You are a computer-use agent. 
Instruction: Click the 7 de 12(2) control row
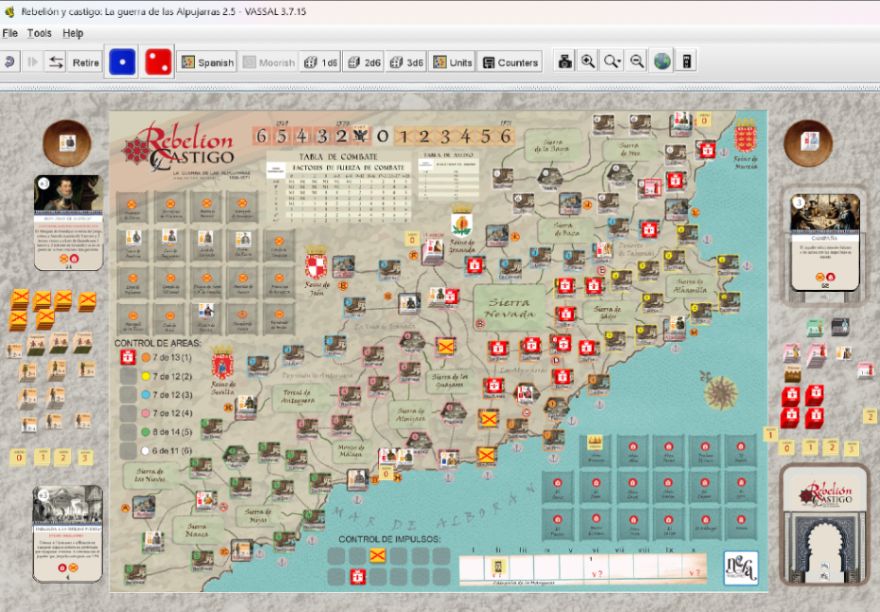pos(166,376)
